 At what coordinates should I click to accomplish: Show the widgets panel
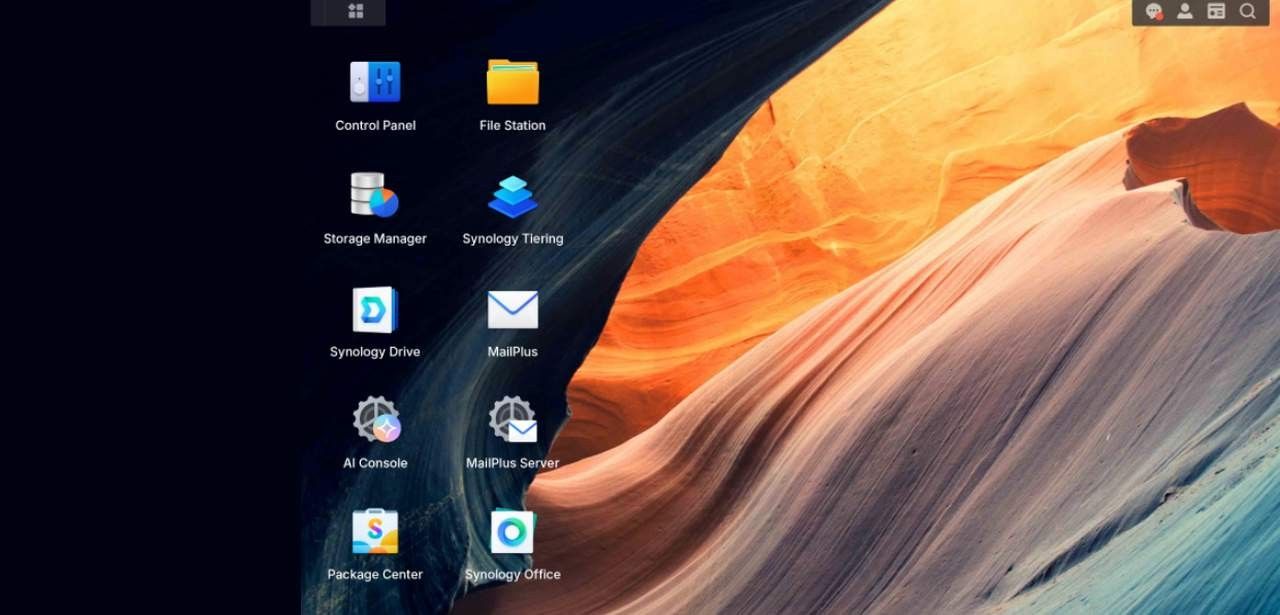[x=1215, y=12]
